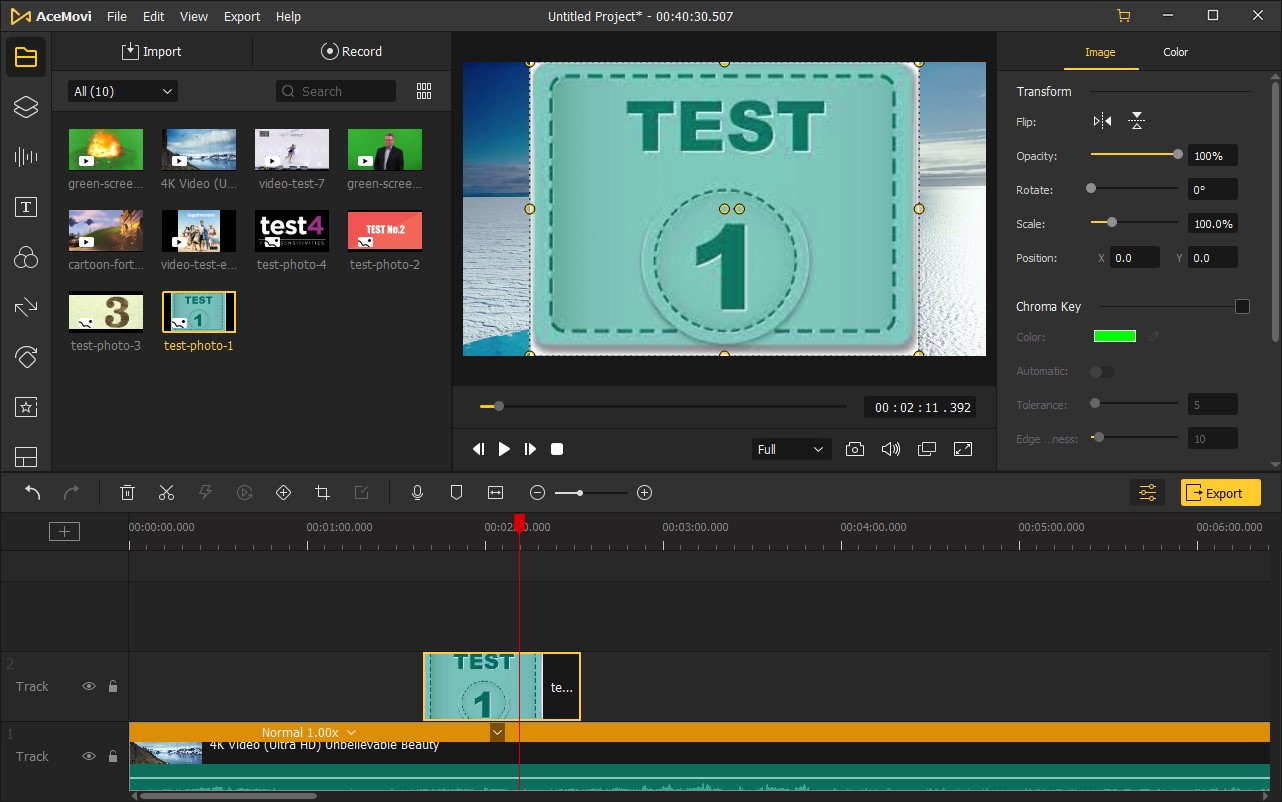
Task: Switch to the Color tab
Action: [1175, 52]
